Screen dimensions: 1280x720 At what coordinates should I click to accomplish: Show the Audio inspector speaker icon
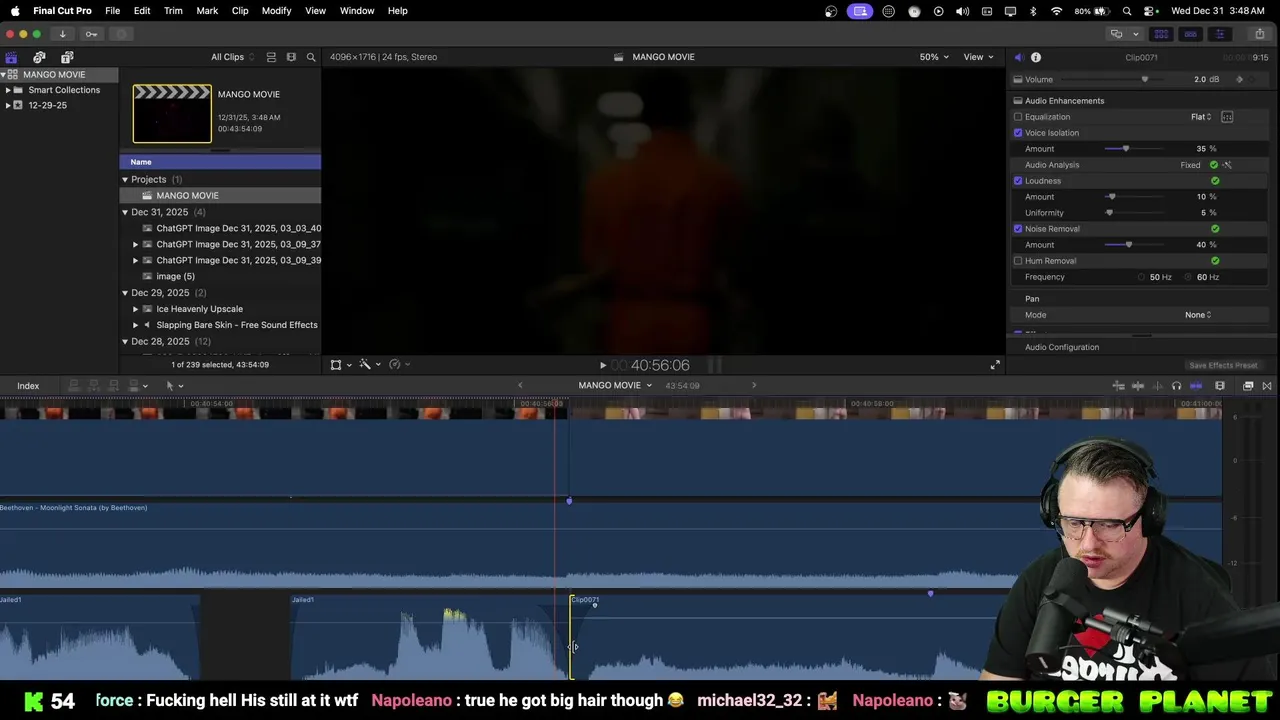click(1018, 57)
